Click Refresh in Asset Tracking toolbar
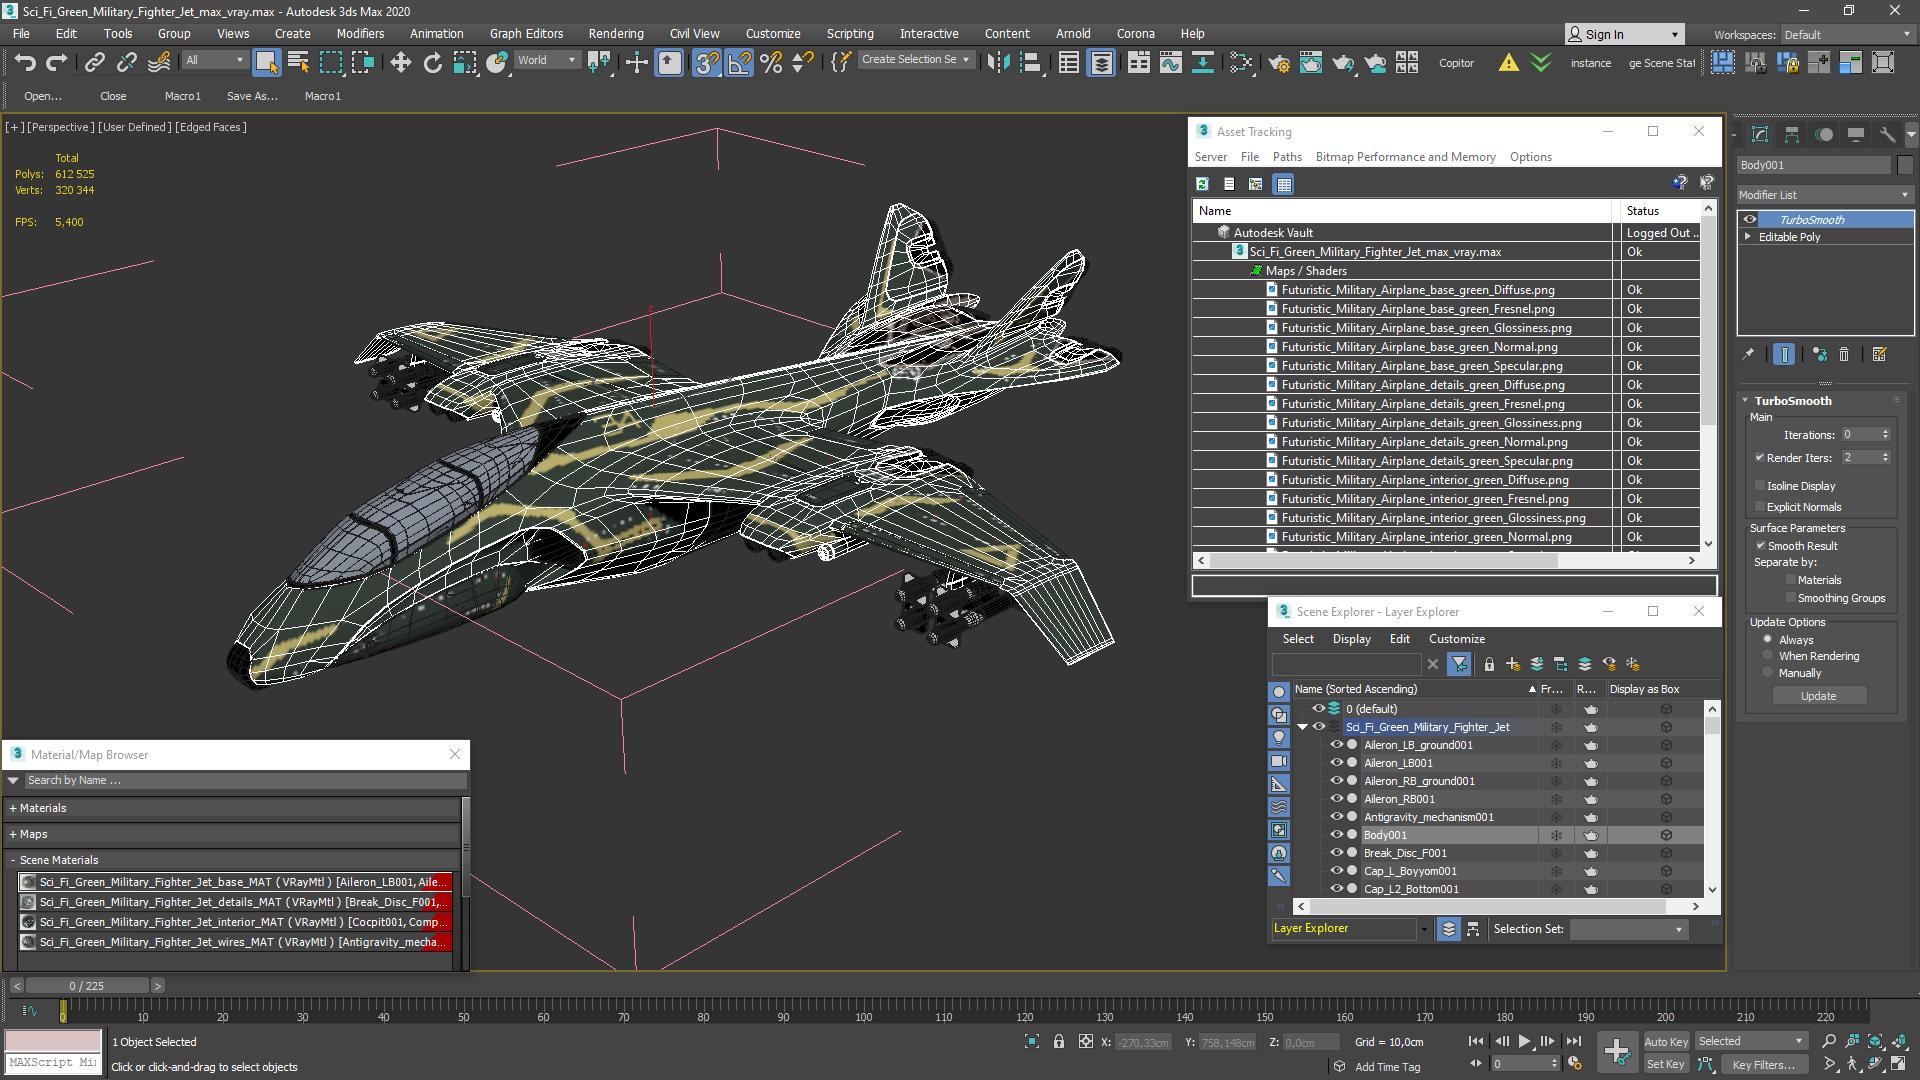This screenshot has width=1920, height=1080. (x=1202, y=184)
